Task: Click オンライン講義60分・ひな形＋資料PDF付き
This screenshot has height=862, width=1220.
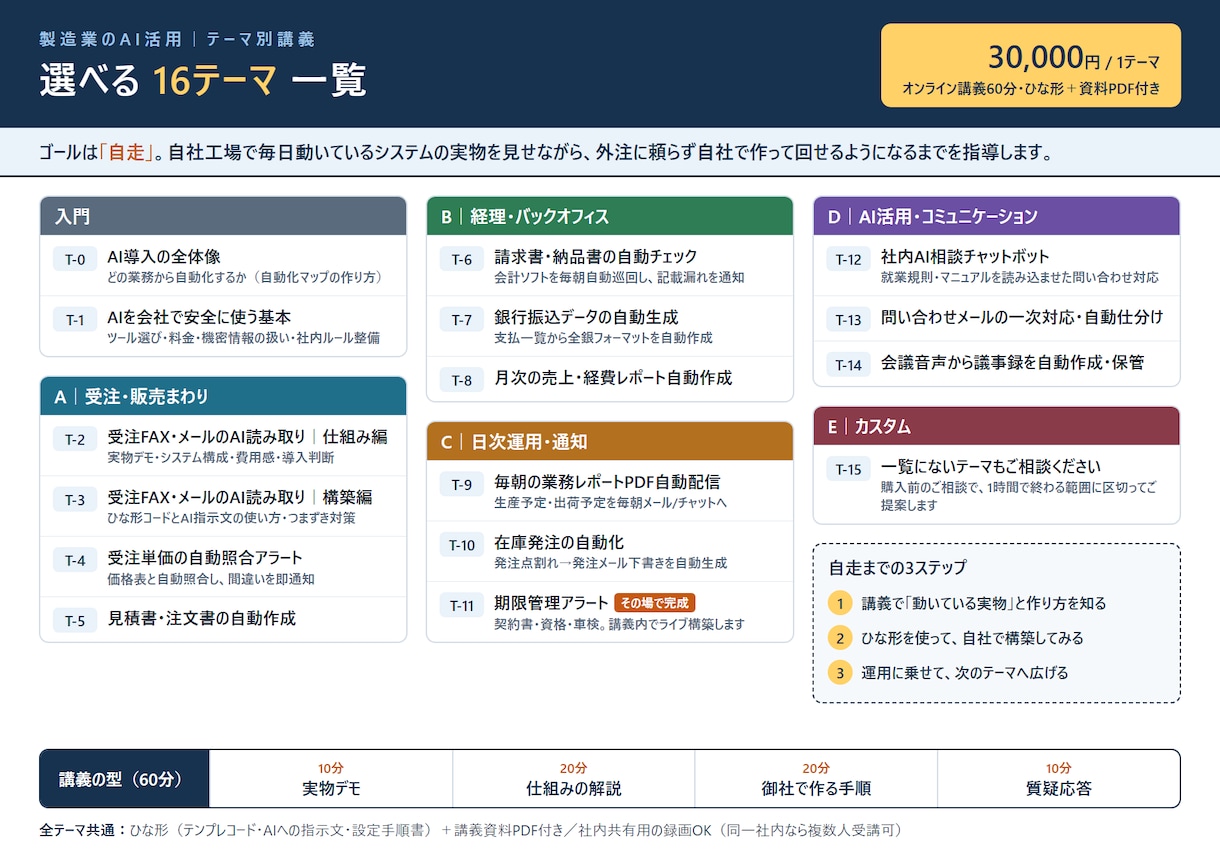Action: click(1031, 88)
